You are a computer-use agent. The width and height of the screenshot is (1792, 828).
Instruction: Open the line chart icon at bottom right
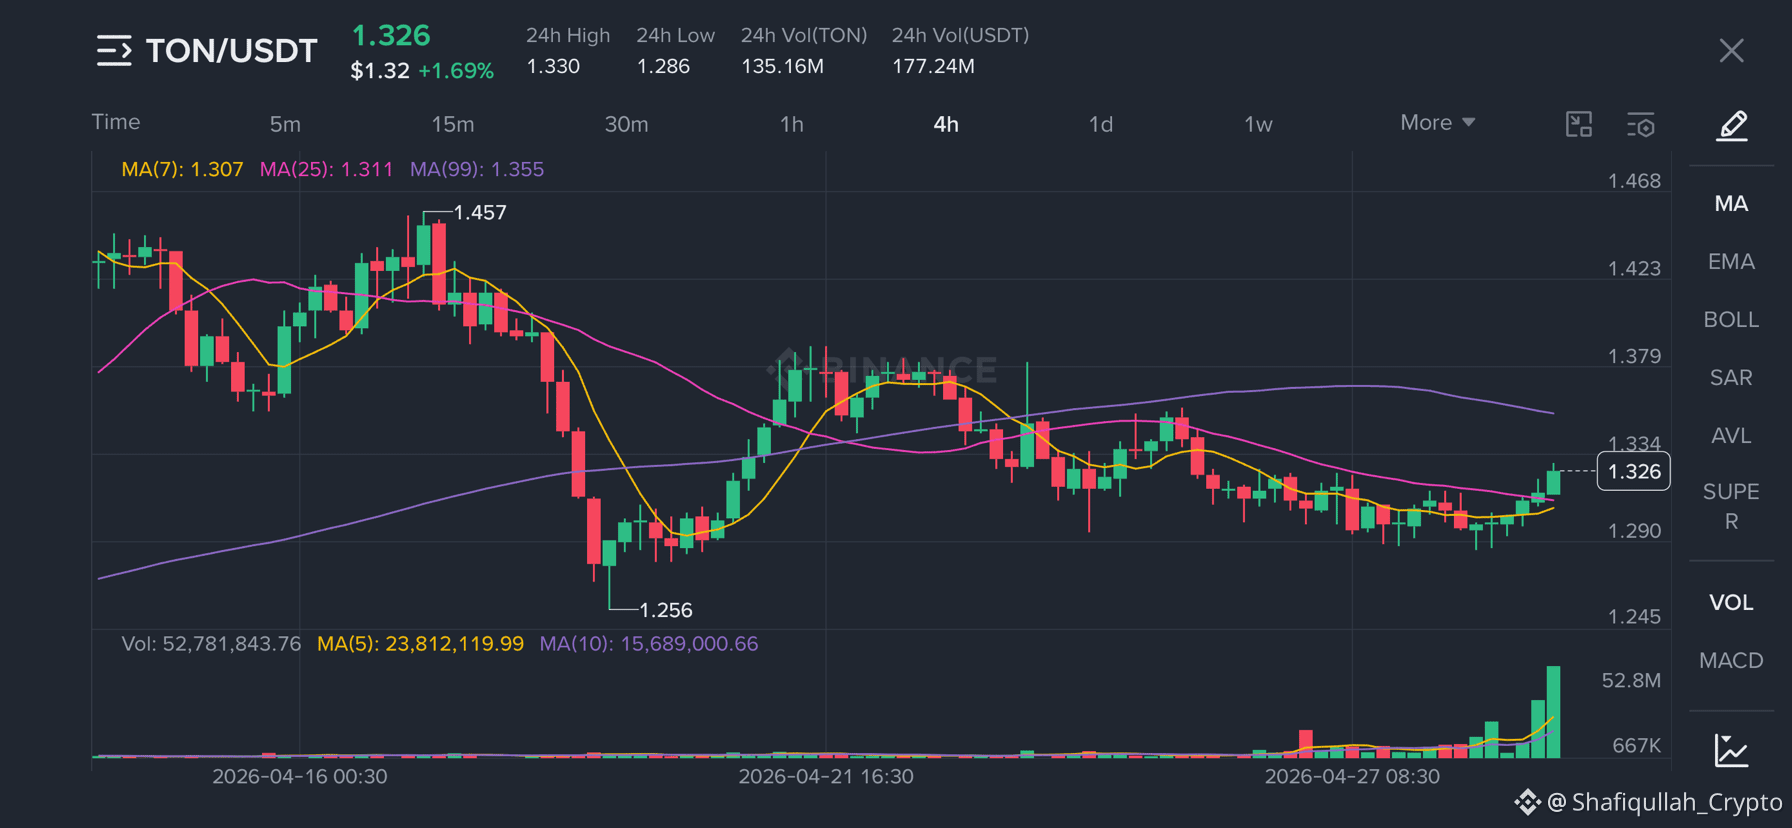[1732, 750]
